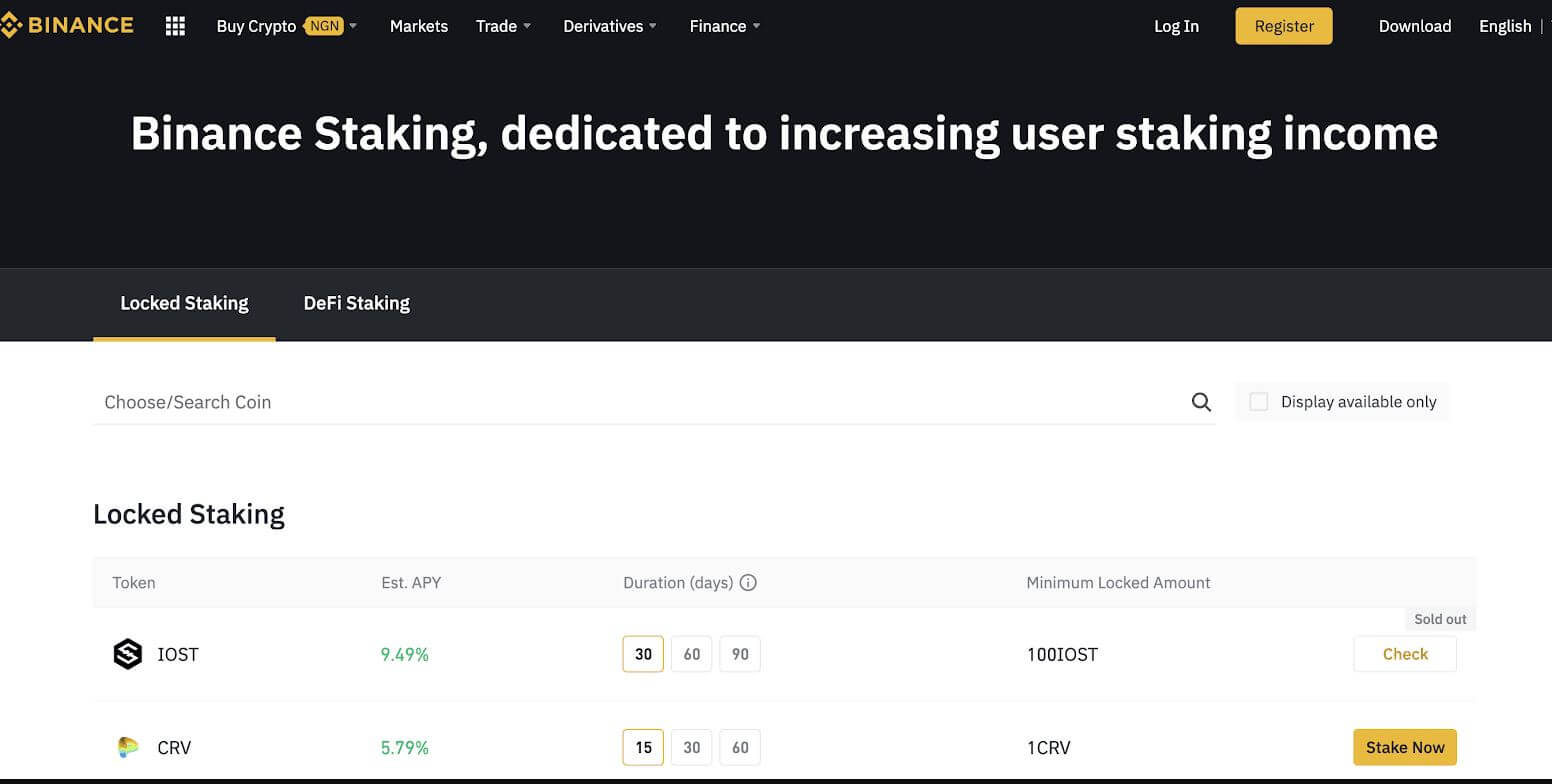
Task: Click the CRV token icon
Action: pos(128,747)
